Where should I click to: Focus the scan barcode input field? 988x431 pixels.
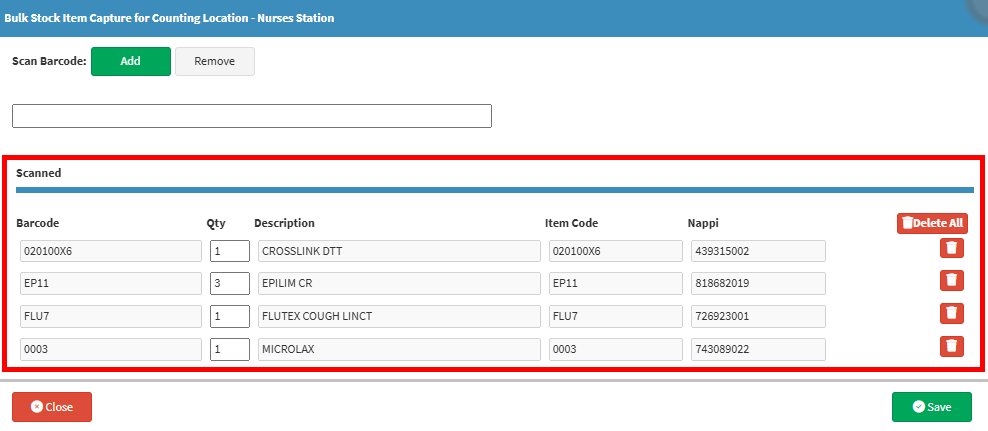point(252,117)
